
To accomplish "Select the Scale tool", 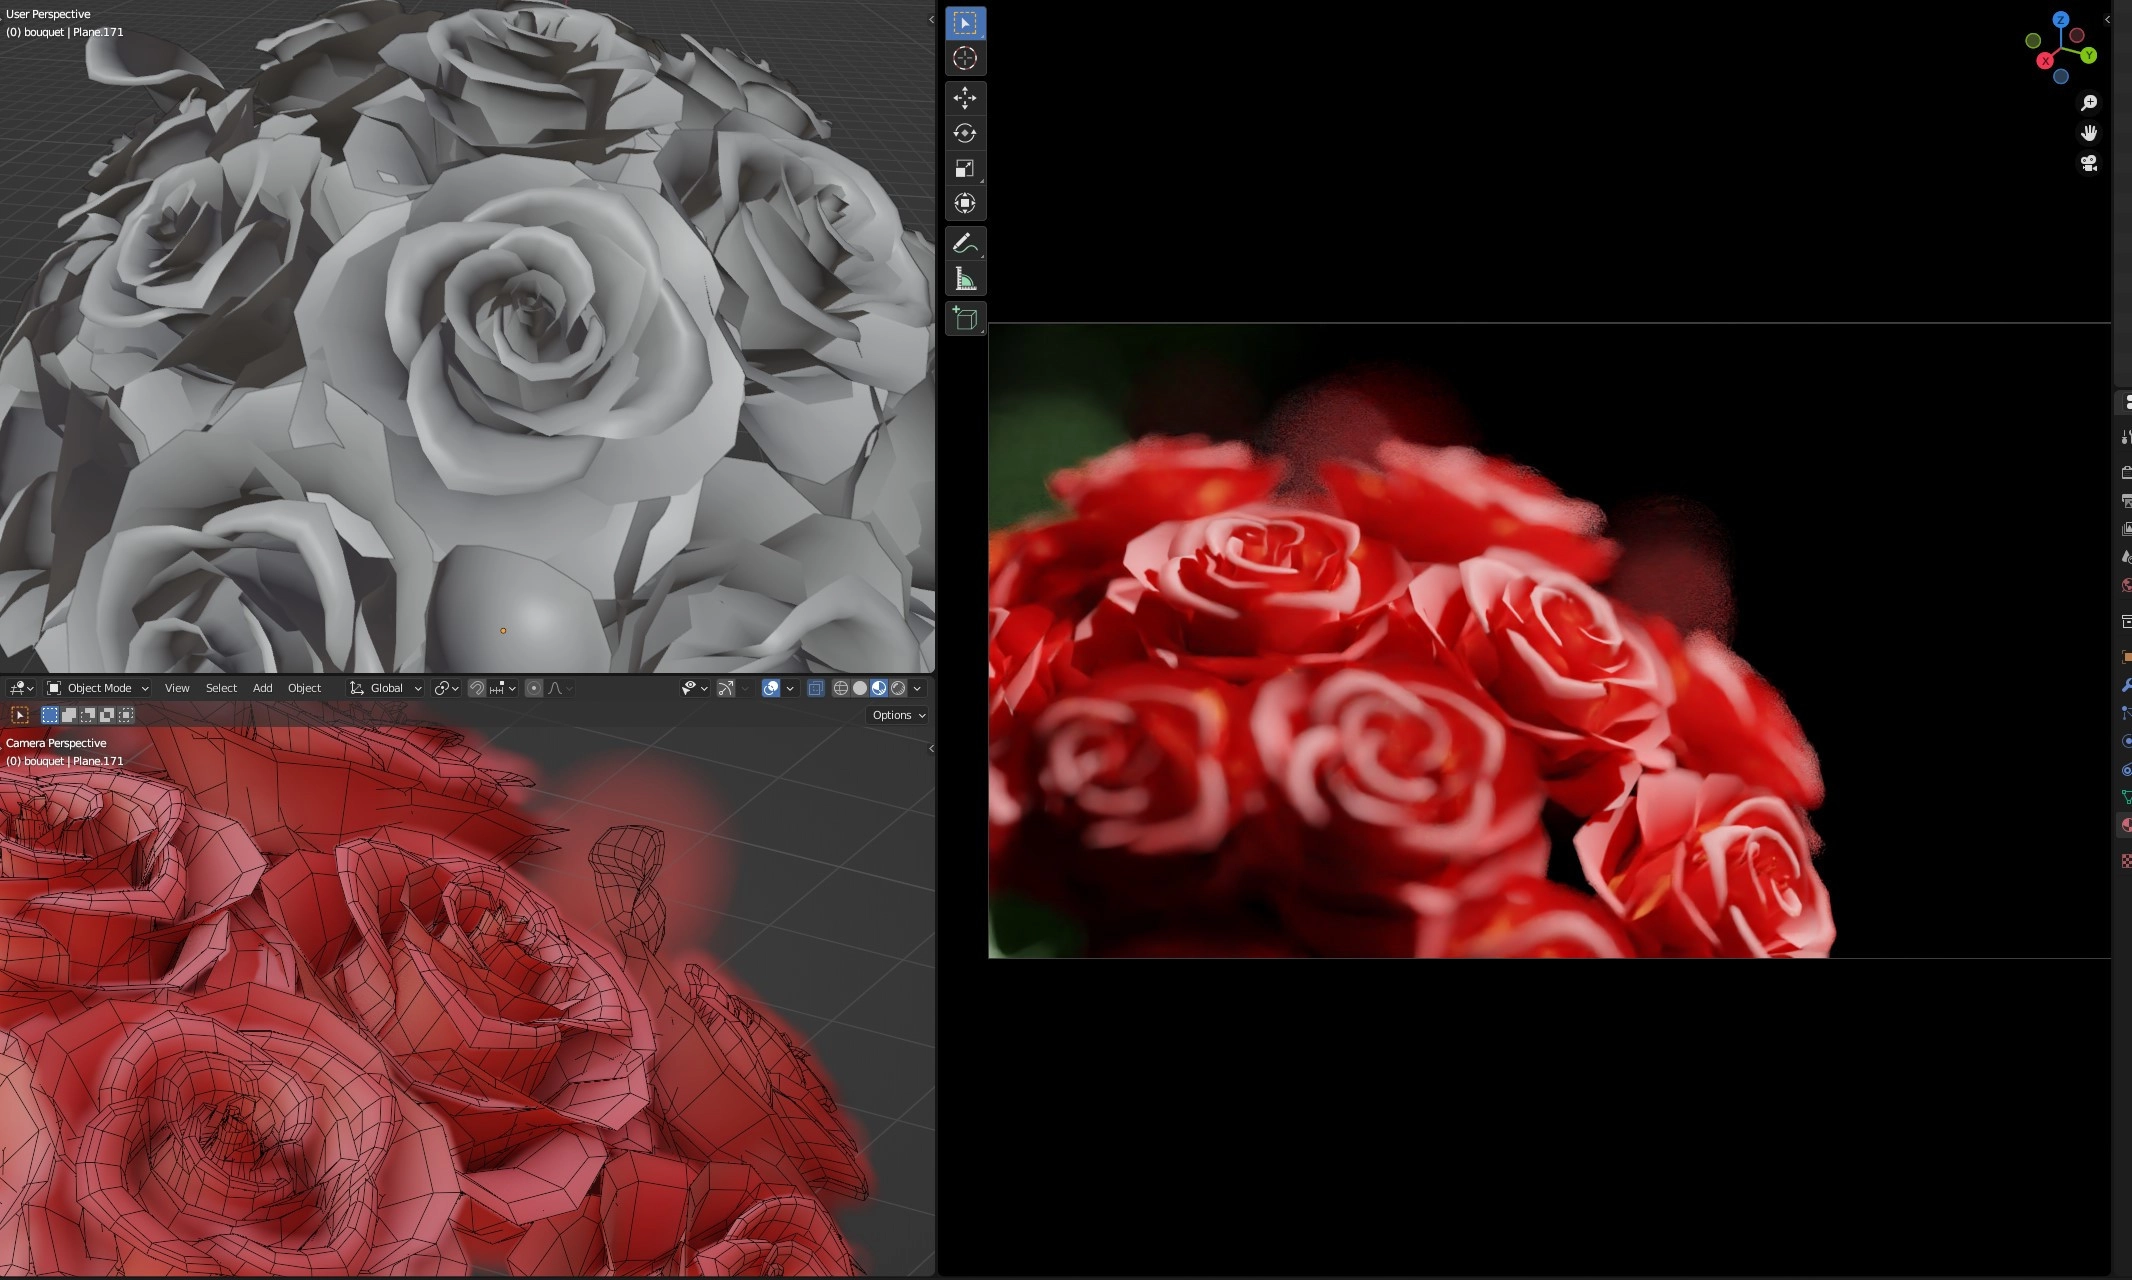I will pos(964,168).
